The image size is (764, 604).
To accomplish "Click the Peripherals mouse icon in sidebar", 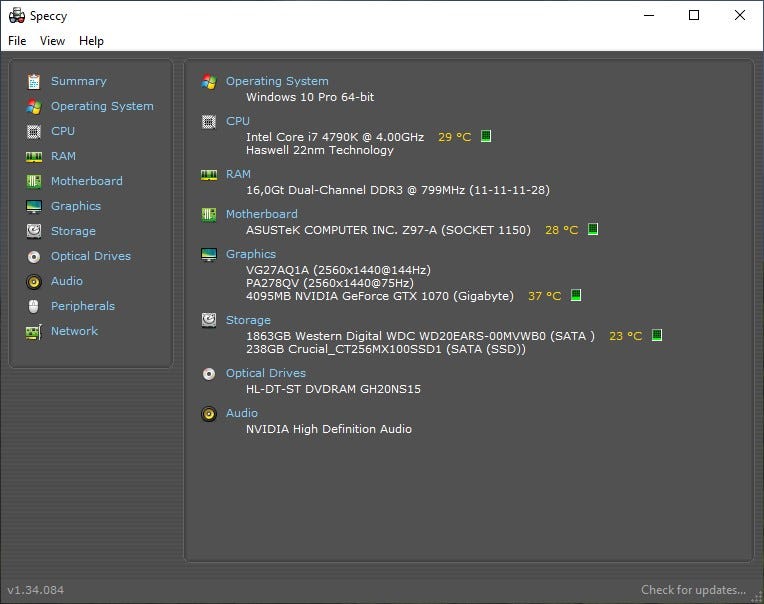I will [34, 306].
